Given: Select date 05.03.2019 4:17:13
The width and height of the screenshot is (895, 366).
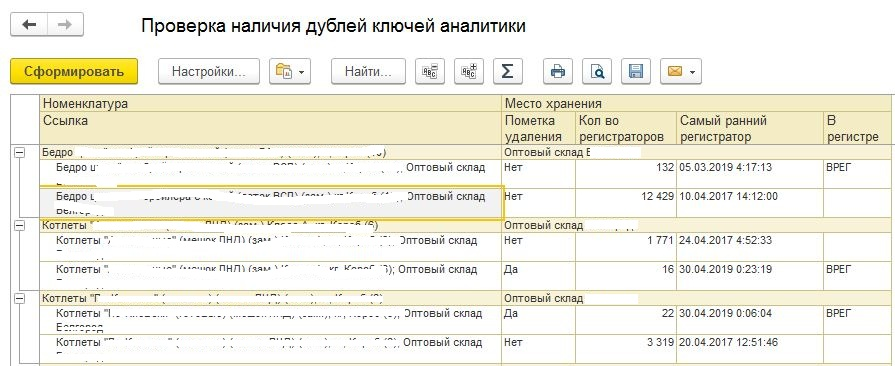Looking at the screenshot, I should 749,174.
